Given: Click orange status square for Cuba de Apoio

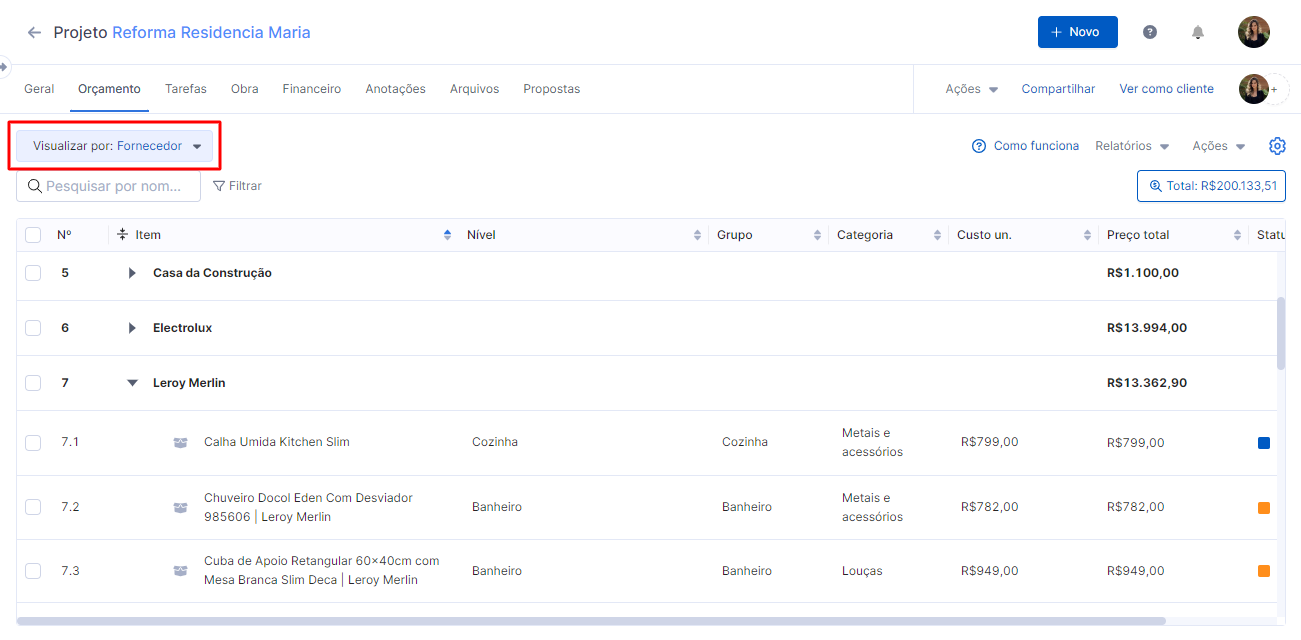Looking at the screenshot, I should [1264, 571].
